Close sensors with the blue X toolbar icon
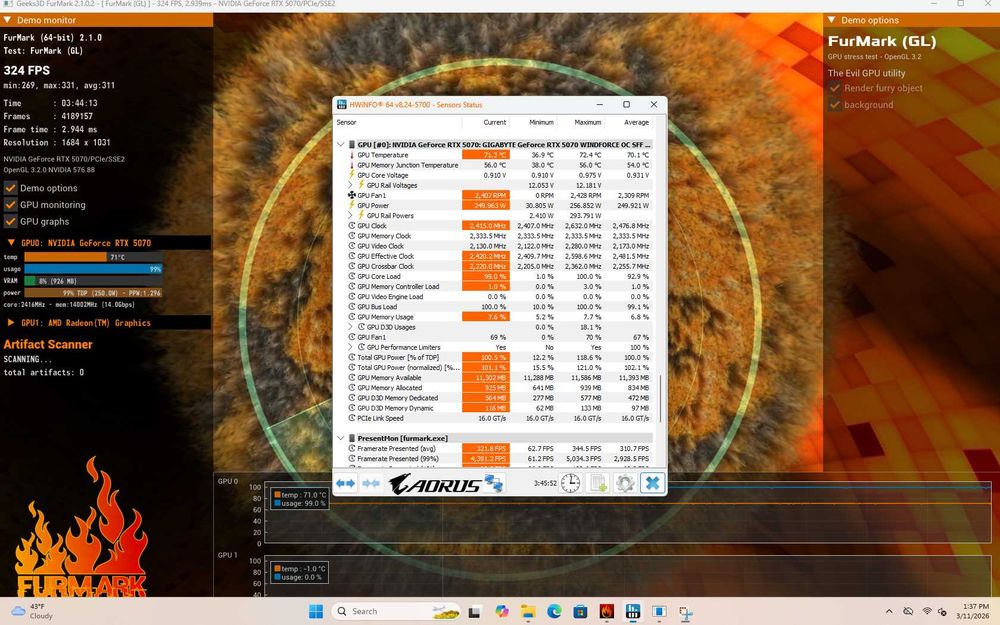 click(652, 483)
